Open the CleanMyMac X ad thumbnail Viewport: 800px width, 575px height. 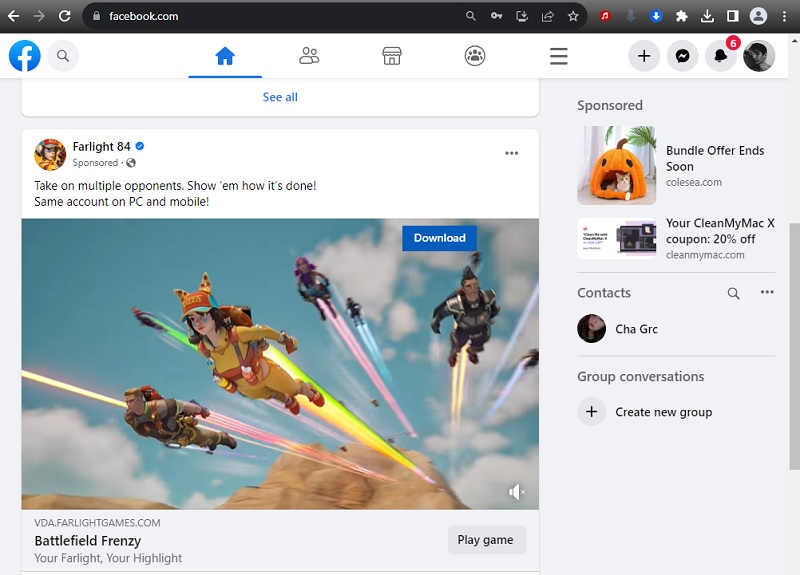point(616,238)
